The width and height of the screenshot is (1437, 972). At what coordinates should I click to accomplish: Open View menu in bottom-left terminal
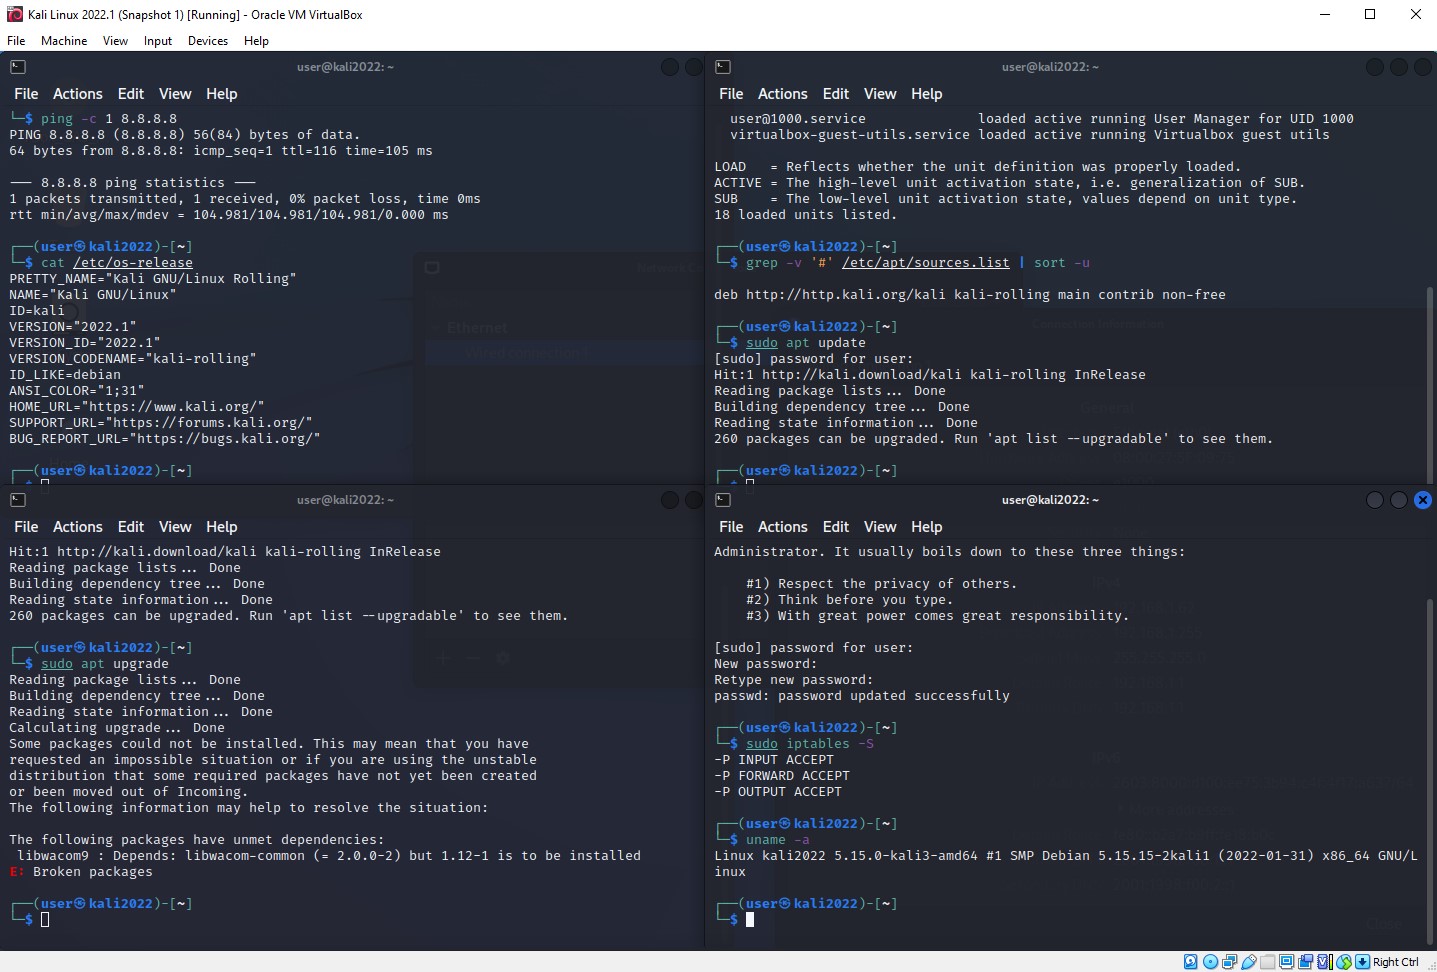(174, 527)
